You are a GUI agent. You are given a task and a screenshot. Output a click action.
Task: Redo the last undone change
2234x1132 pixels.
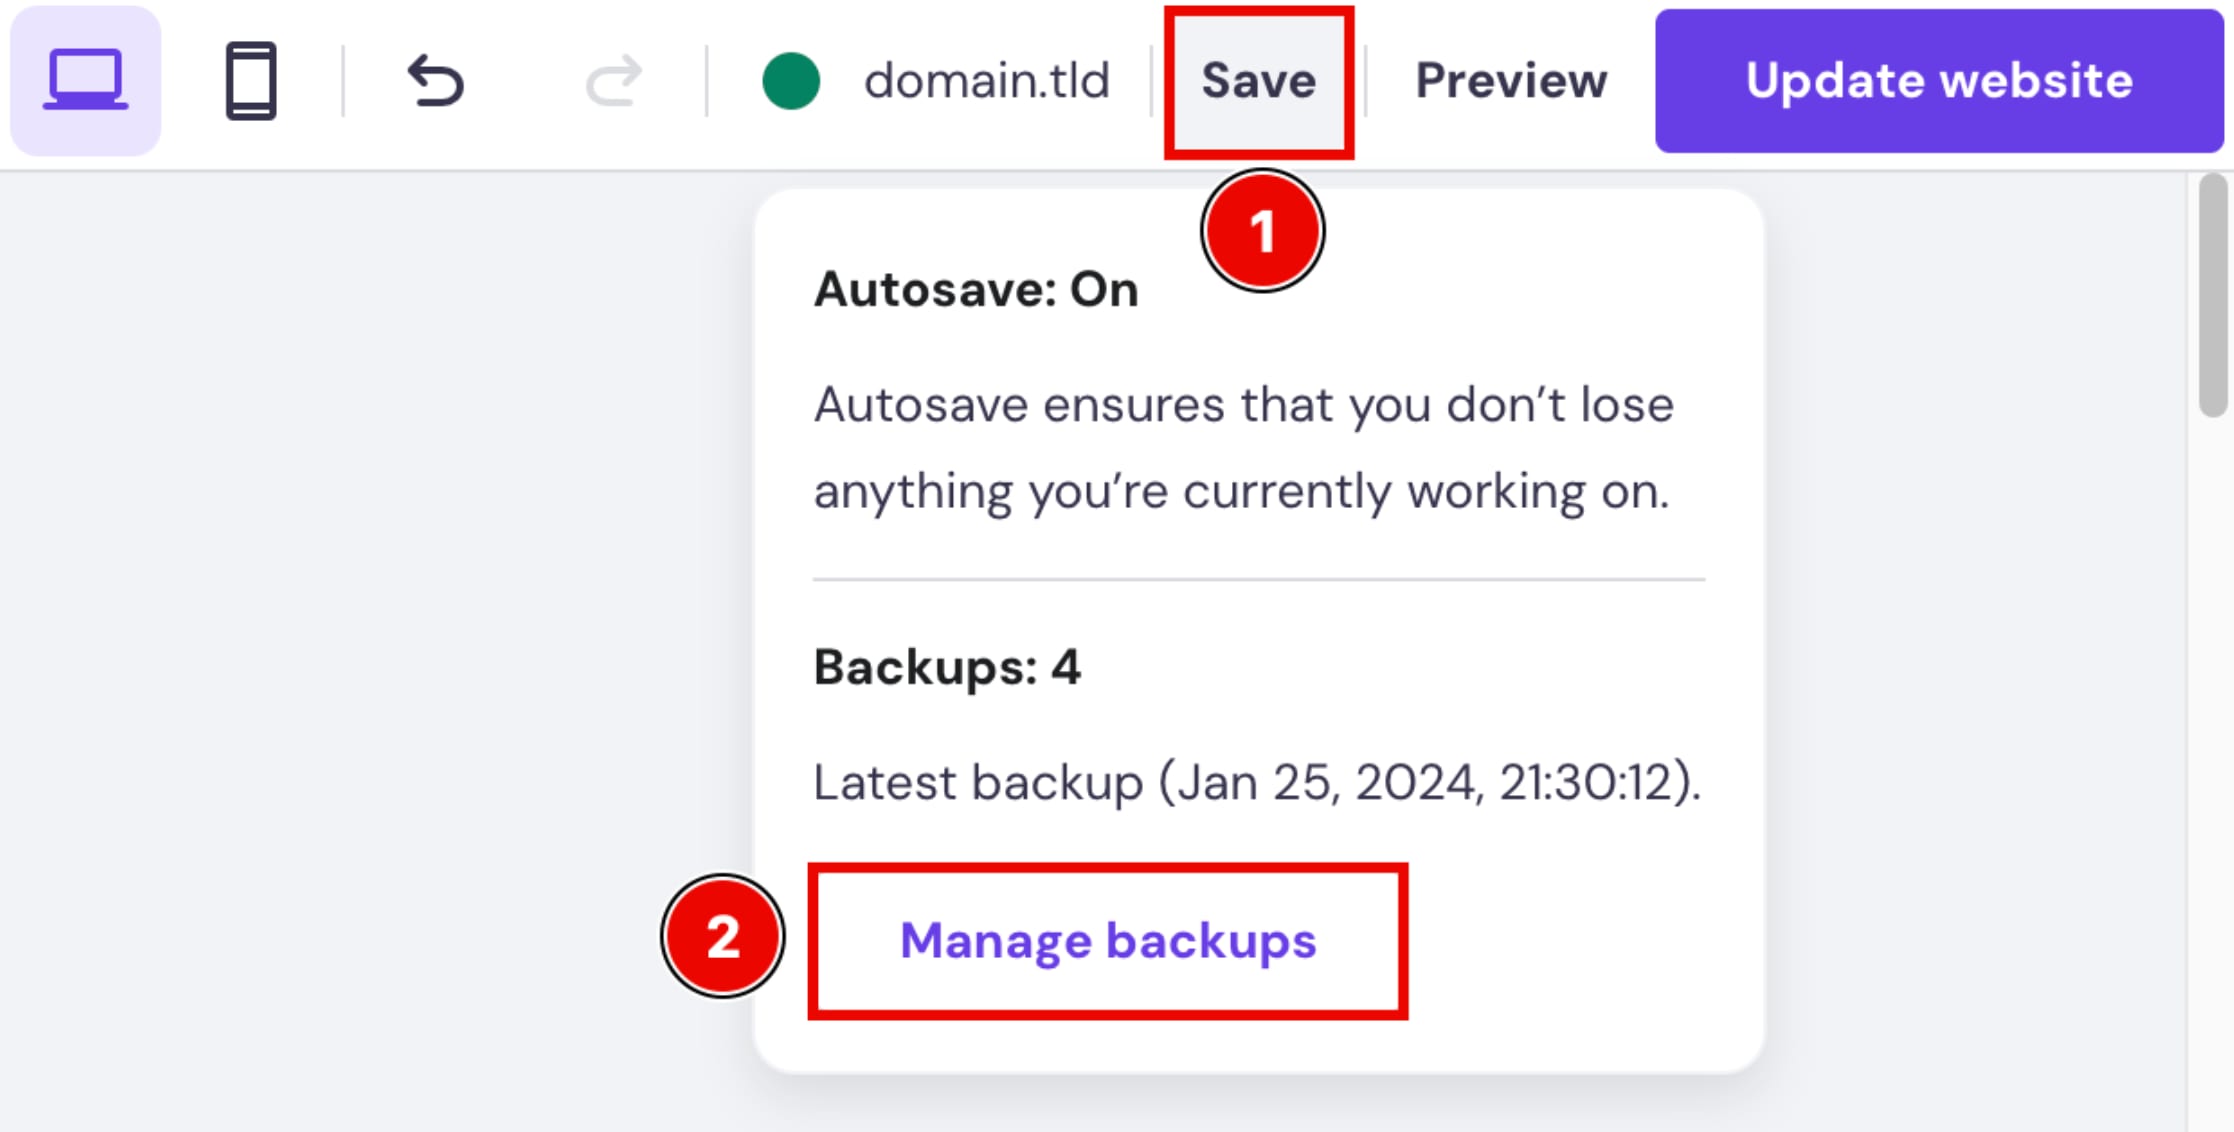614,80
